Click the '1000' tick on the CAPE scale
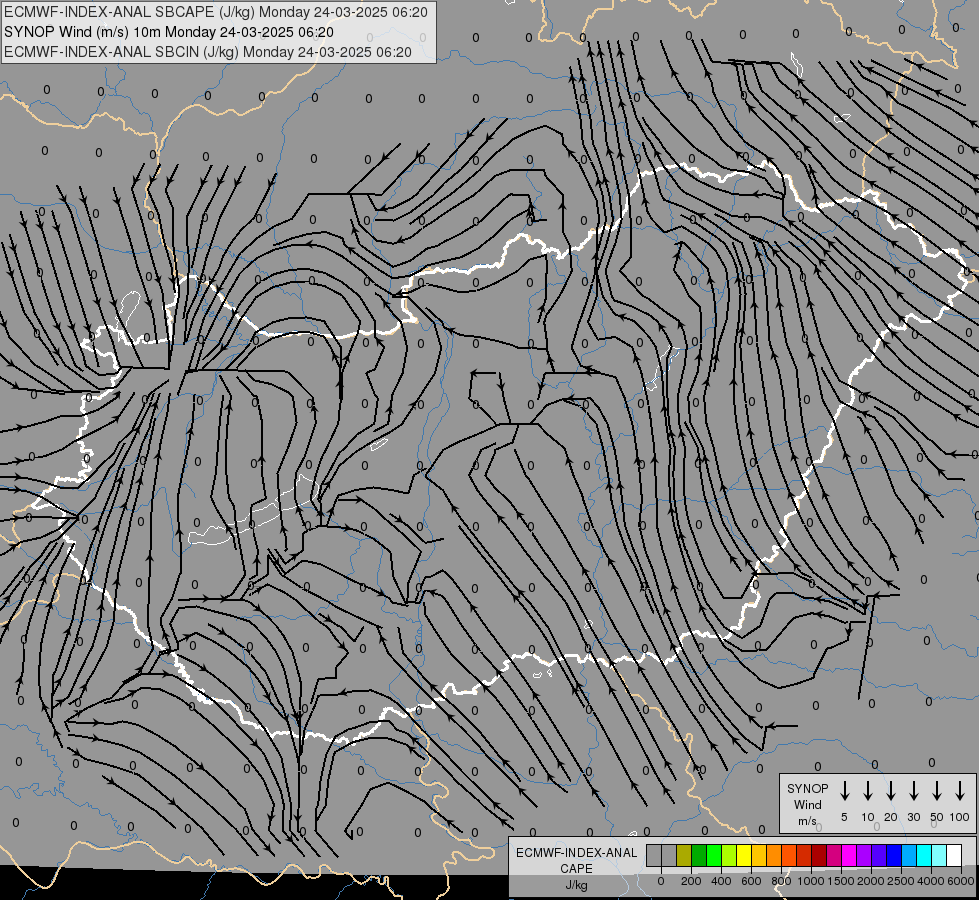Viewport: 979px width, 900px height. tap(811, 881)
